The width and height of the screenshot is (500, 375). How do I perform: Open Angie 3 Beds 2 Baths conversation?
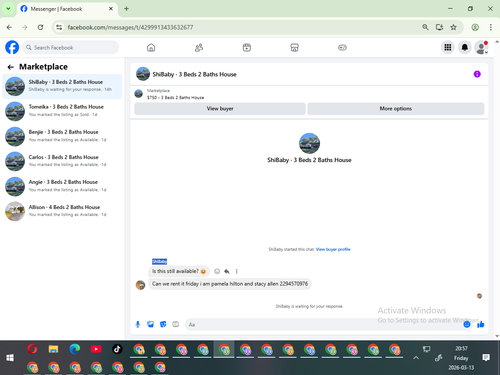click(x=62, y=186)
